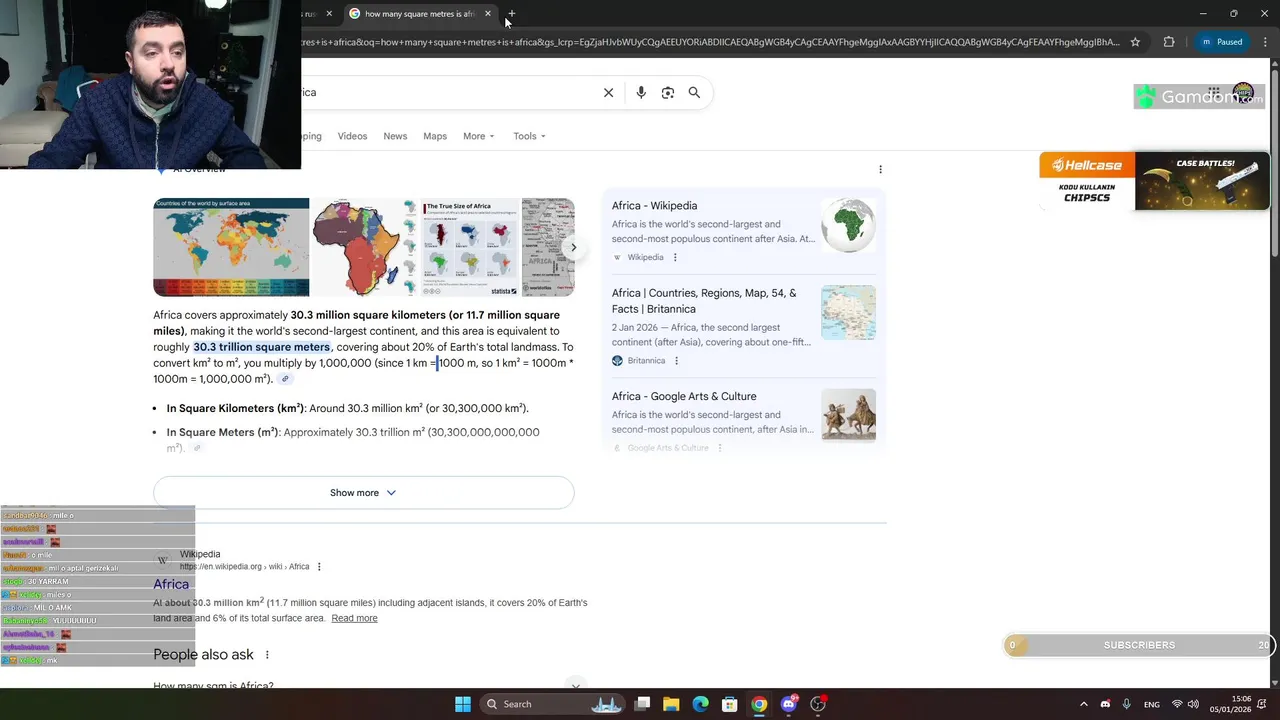Screen dimensions: 1280x720
Task: Open Task View on the taskbar
Action: pos(642,704)
